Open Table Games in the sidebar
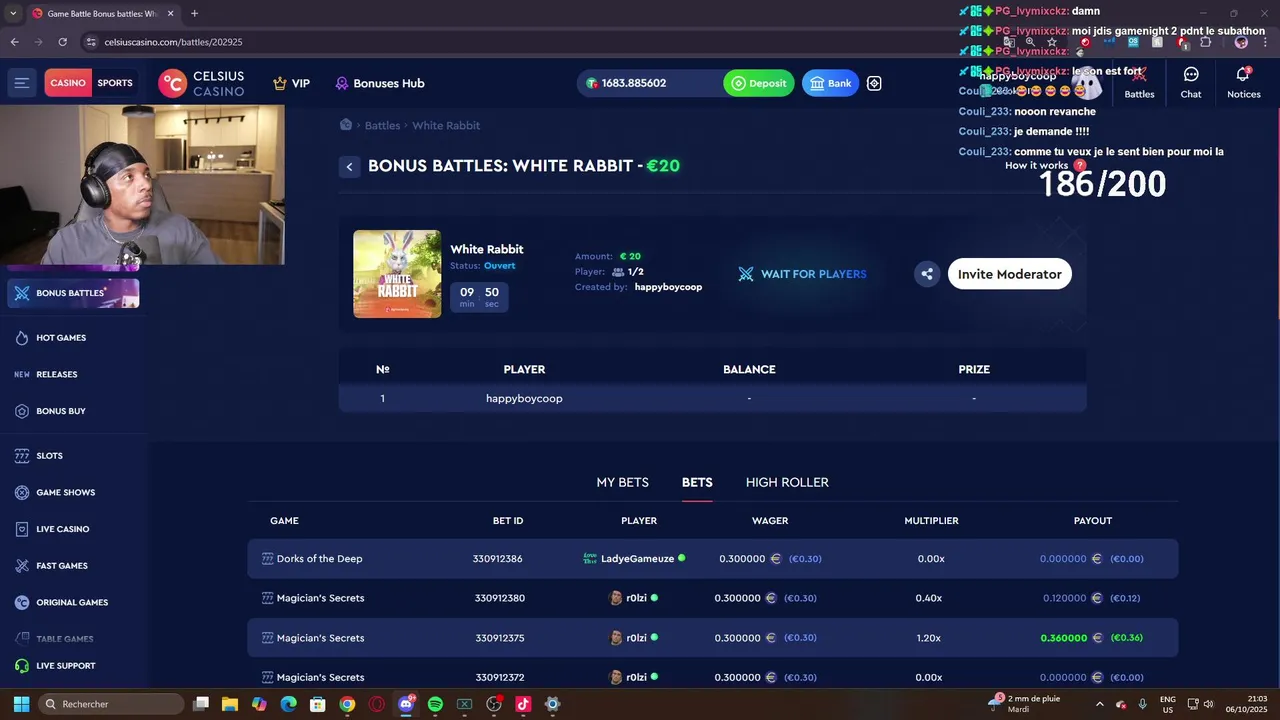 65,639
